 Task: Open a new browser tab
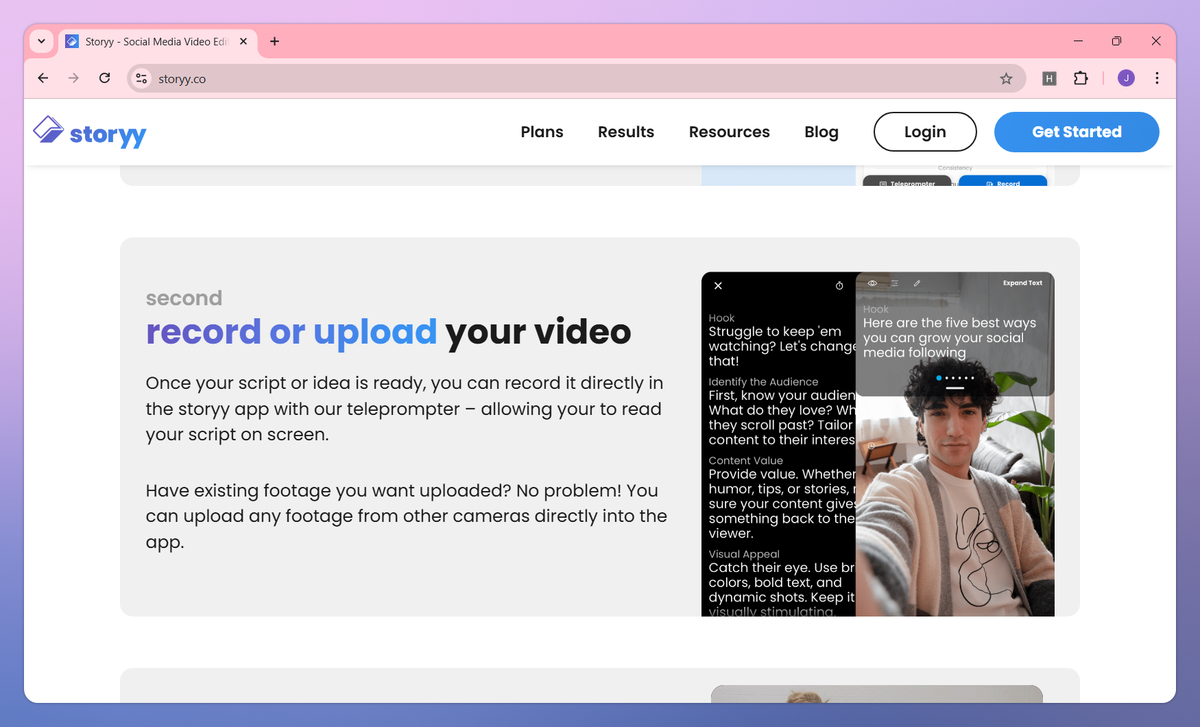[x=275, y=41]
